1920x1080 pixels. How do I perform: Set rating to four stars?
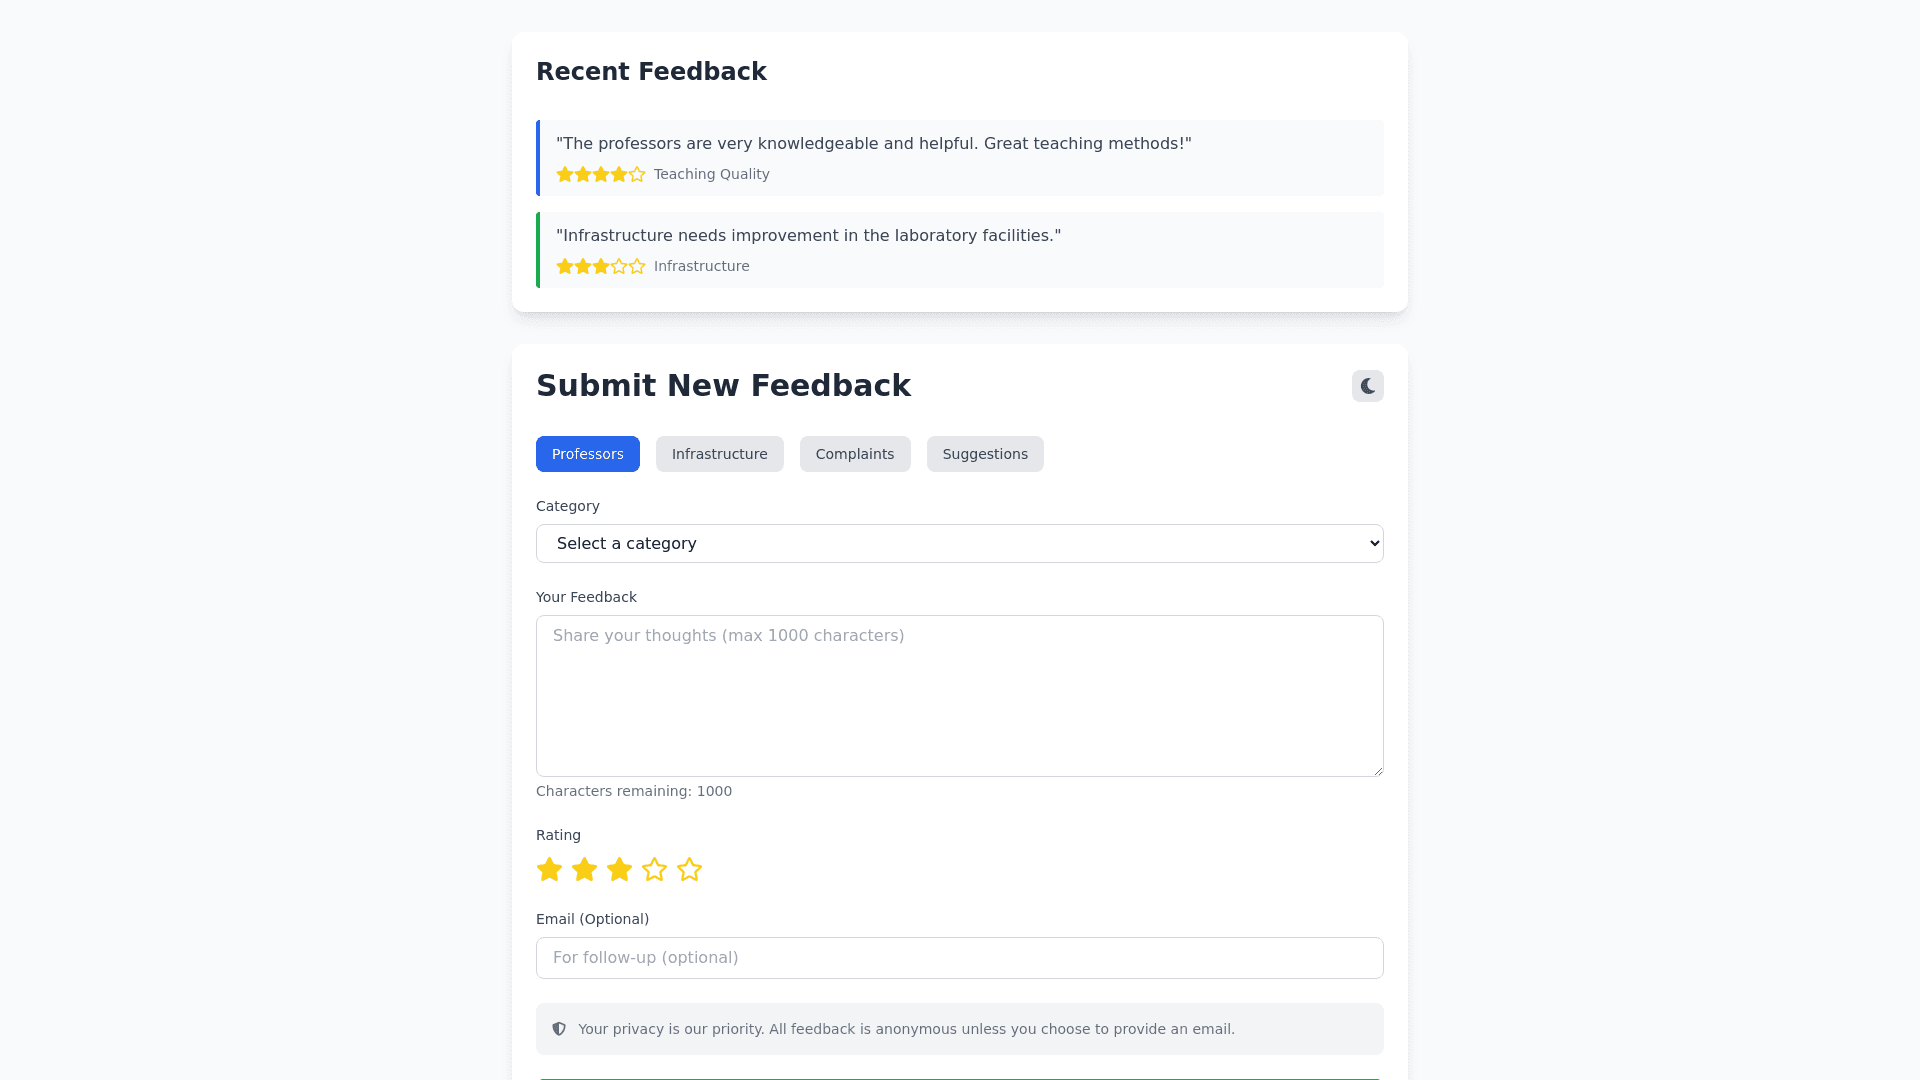tap(654, 870)
